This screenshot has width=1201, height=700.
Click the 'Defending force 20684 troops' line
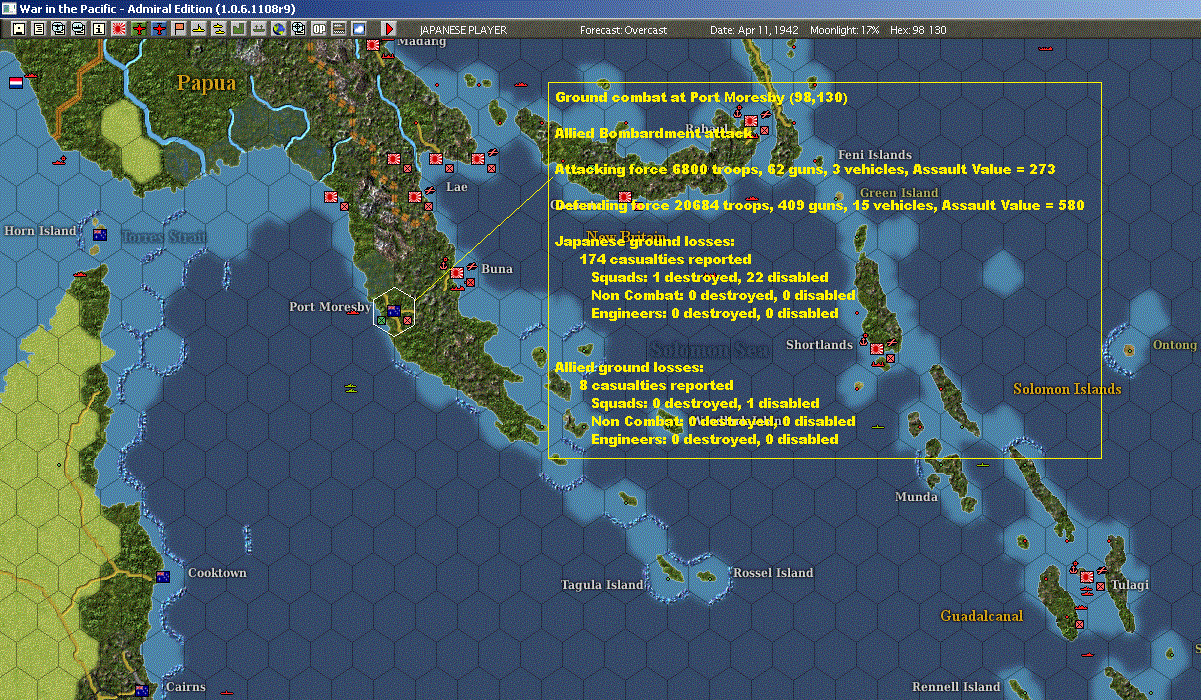click(820, 205)
